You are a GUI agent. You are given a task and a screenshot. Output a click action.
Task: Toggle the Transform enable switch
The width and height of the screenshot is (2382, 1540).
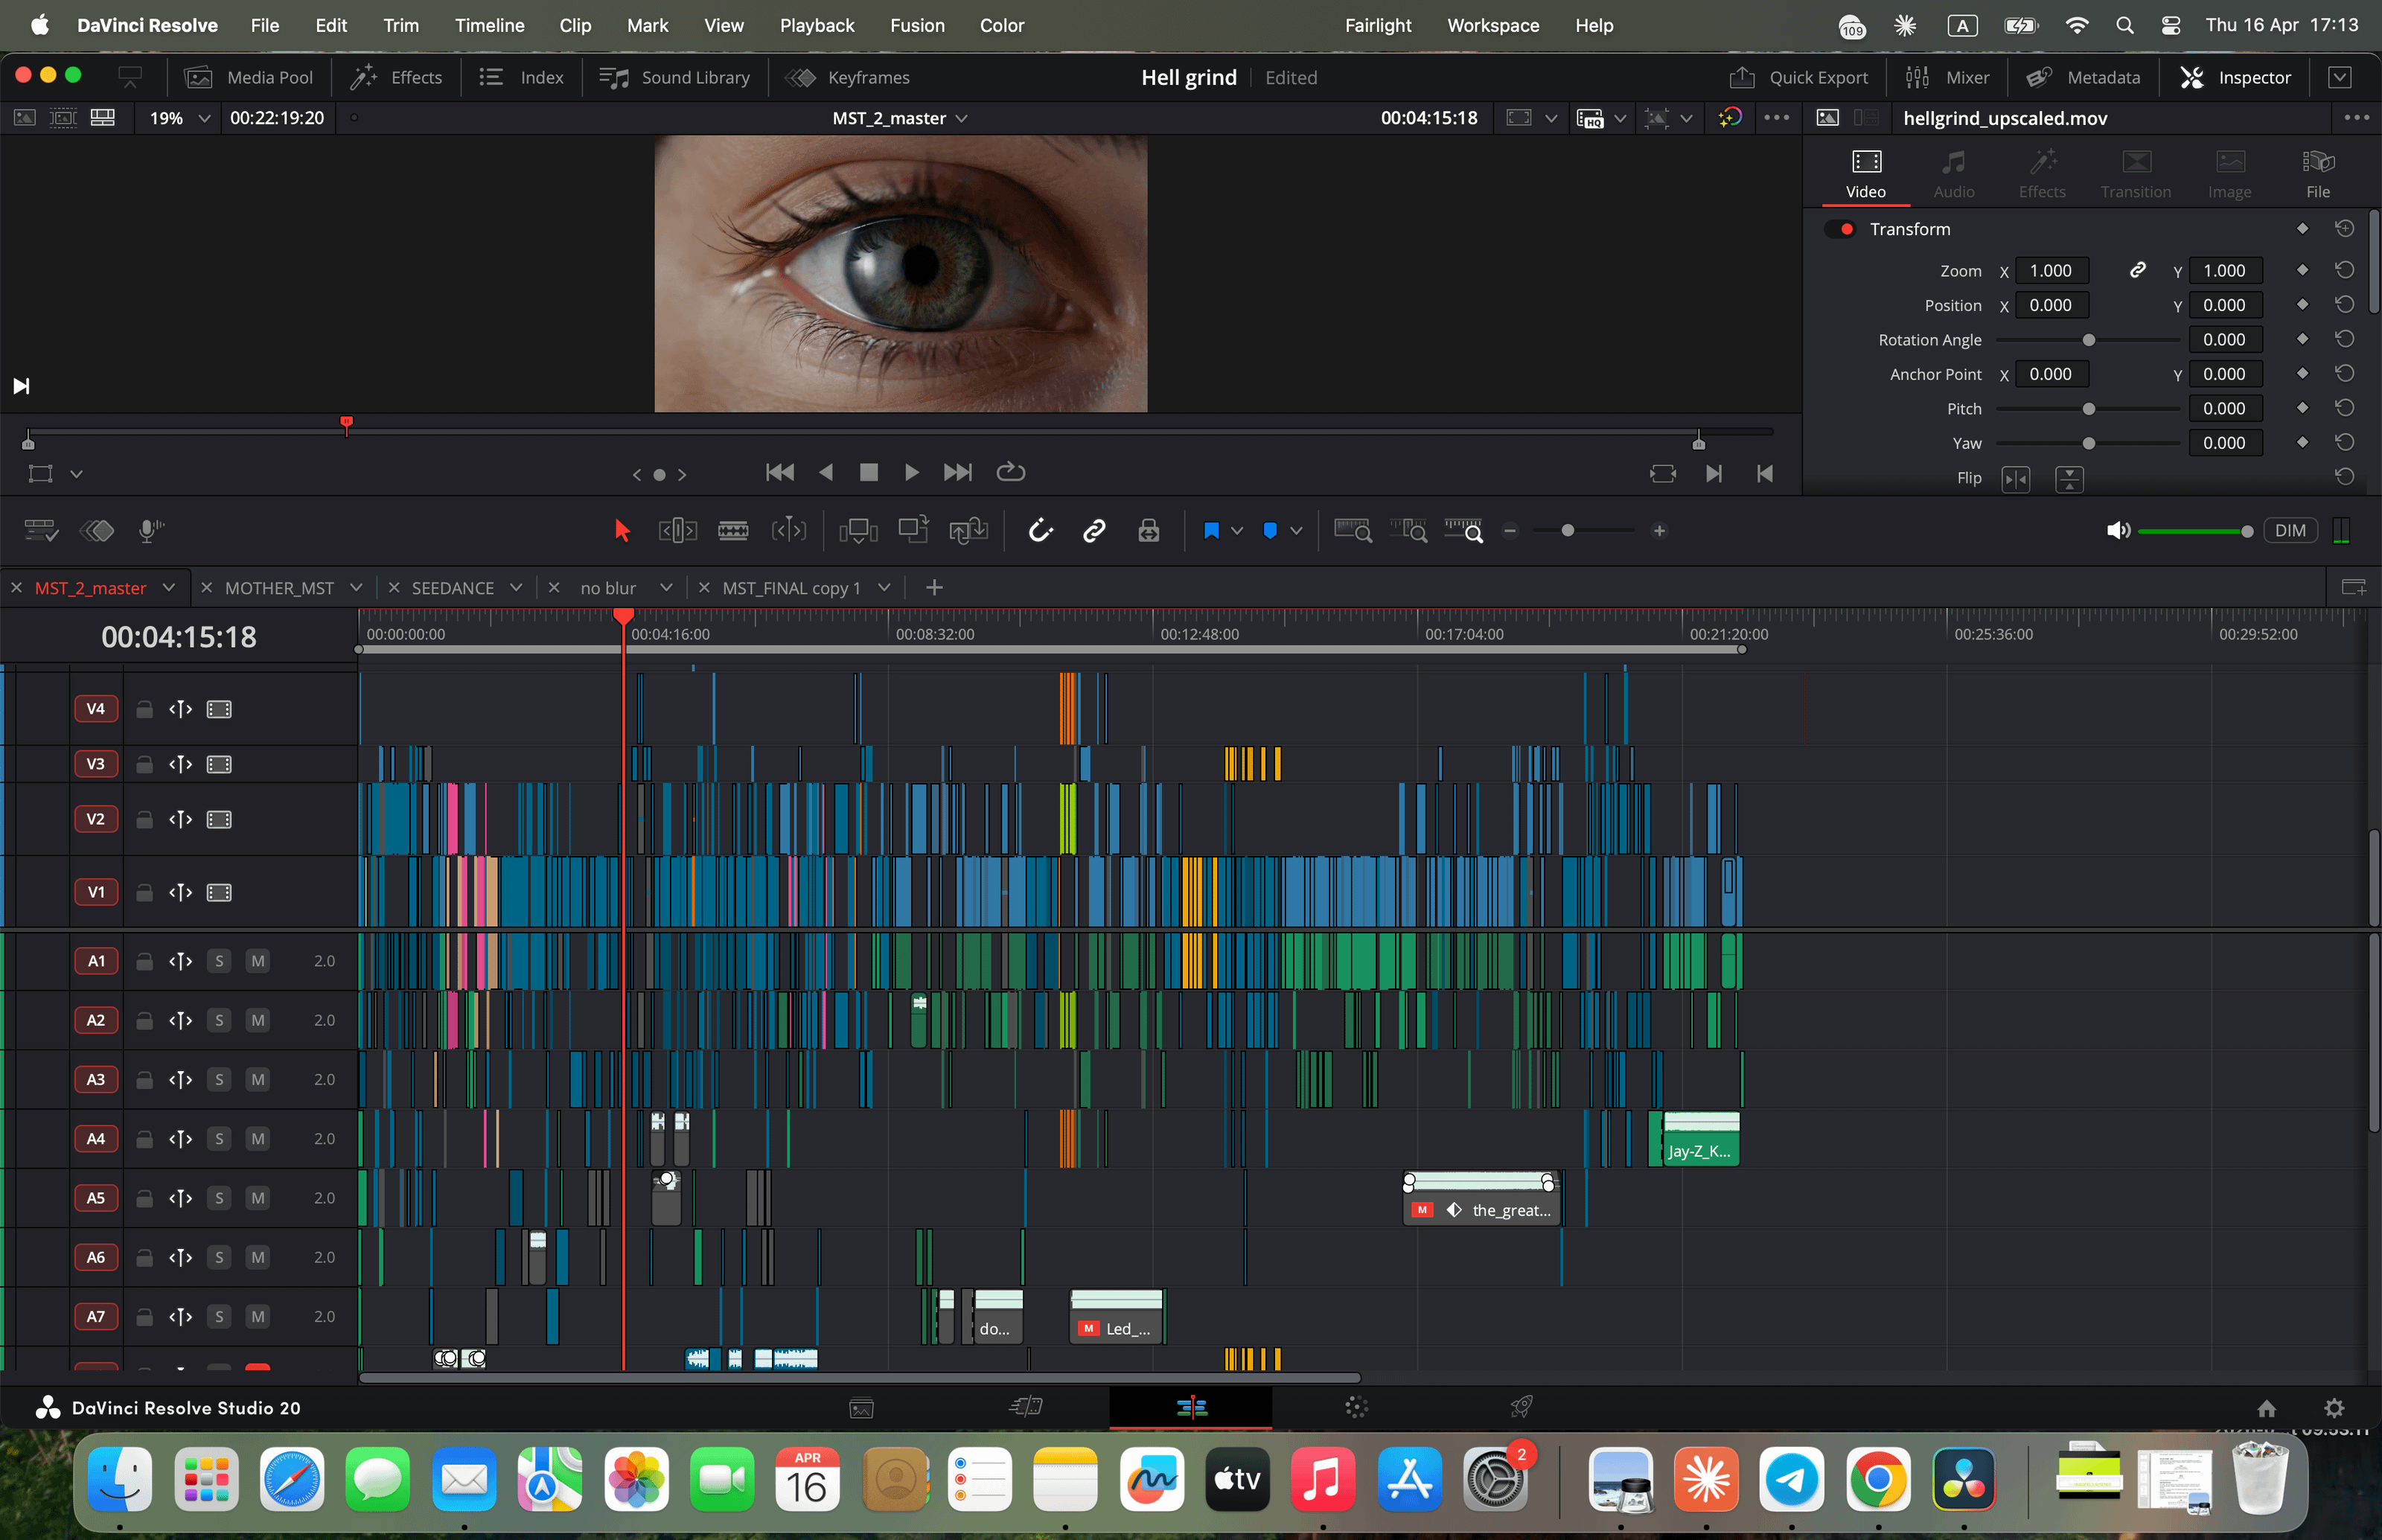1840,229
